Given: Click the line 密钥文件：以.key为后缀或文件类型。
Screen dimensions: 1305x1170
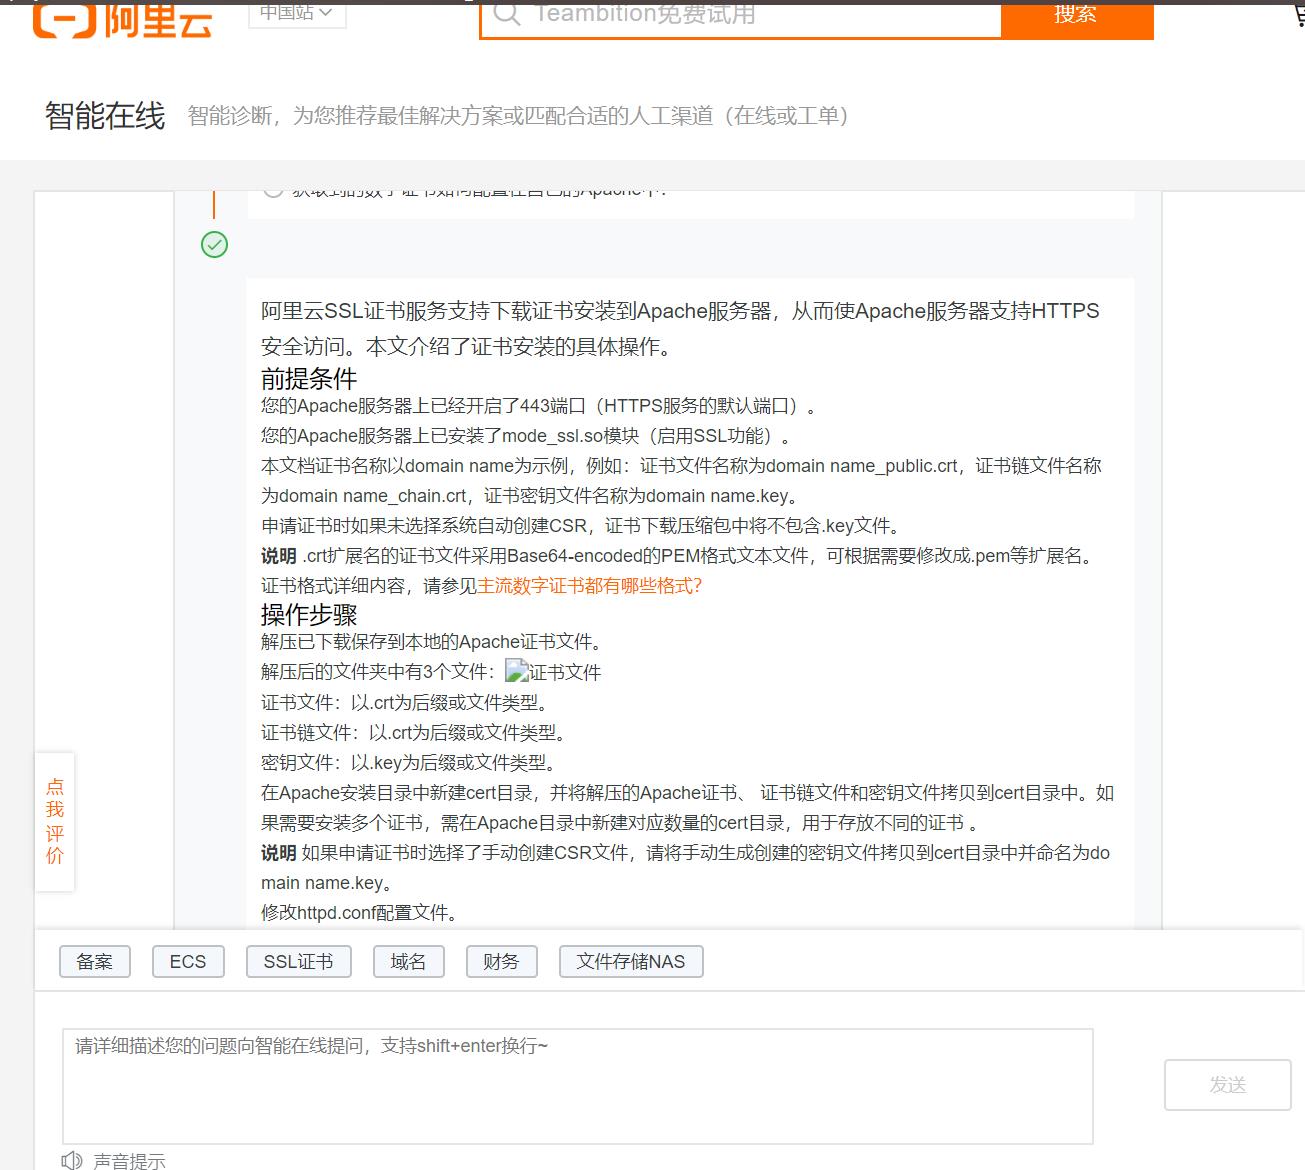Looking at the screenshot, I should (408, 762).
